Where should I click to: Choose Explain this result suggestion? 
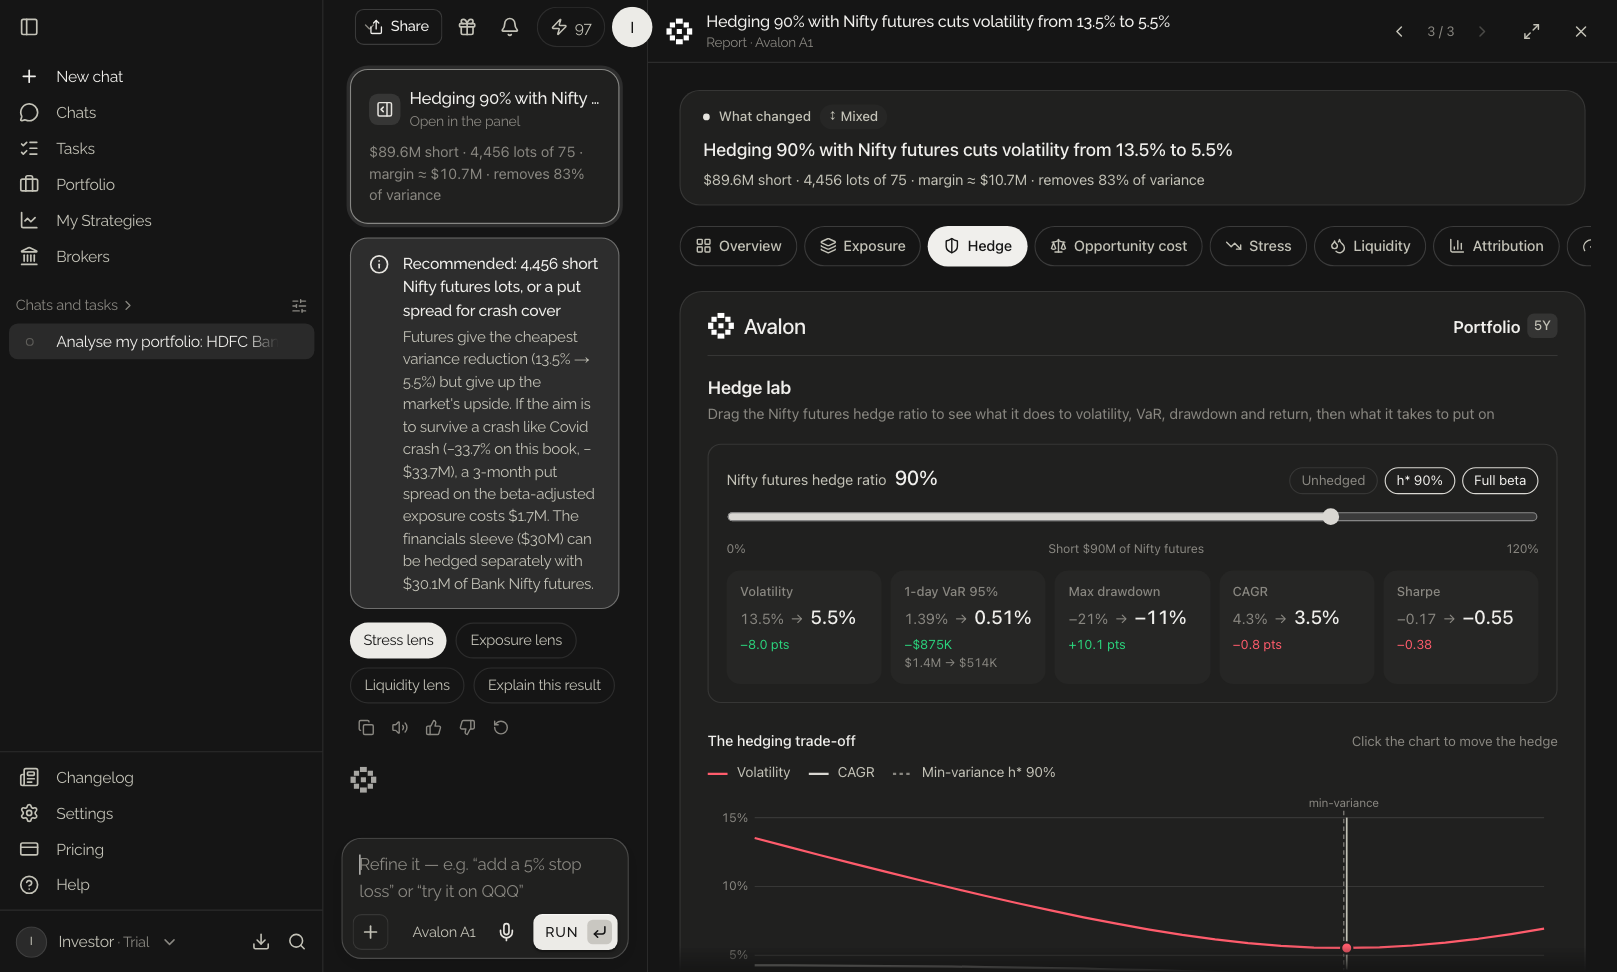544,685
